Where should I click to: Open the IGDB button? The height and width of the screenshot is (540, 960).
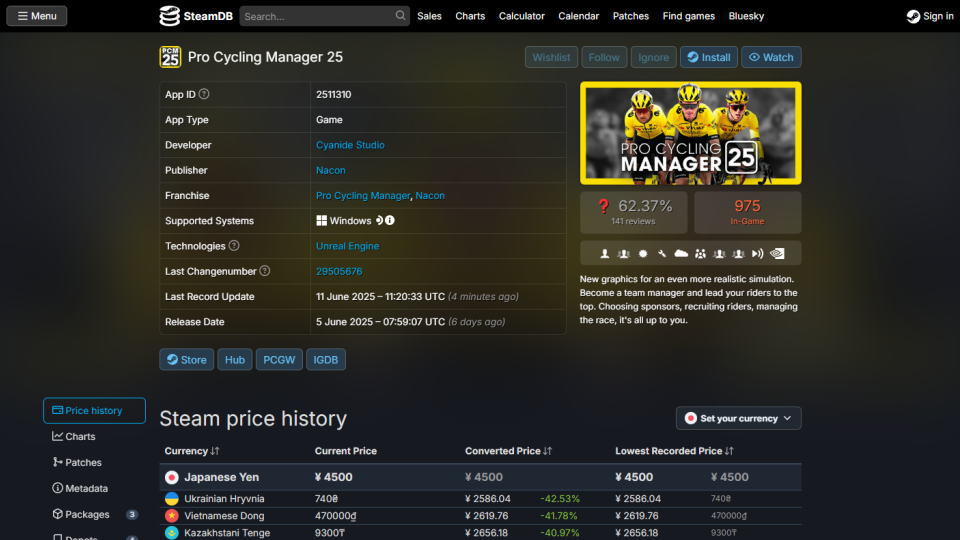pyautogui.click(x=326, y=359)
